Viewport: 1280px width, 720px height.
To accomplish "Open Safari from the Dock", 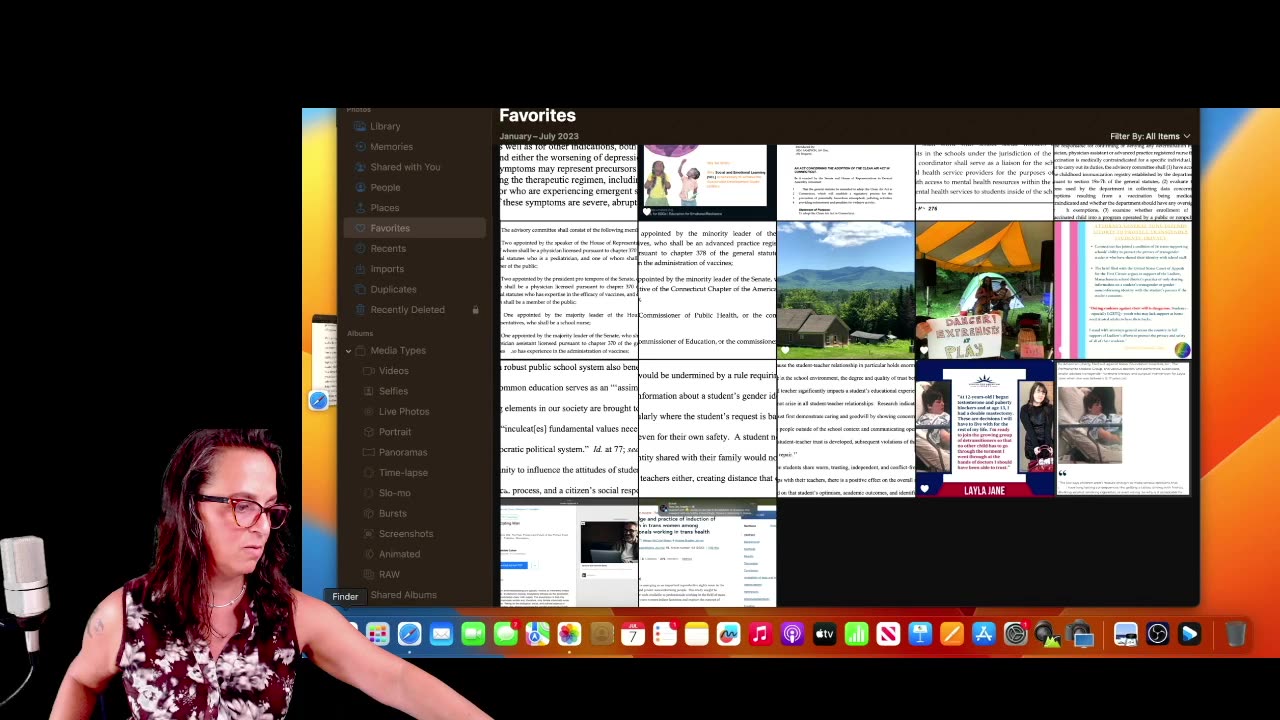I will tap(409, 634).
